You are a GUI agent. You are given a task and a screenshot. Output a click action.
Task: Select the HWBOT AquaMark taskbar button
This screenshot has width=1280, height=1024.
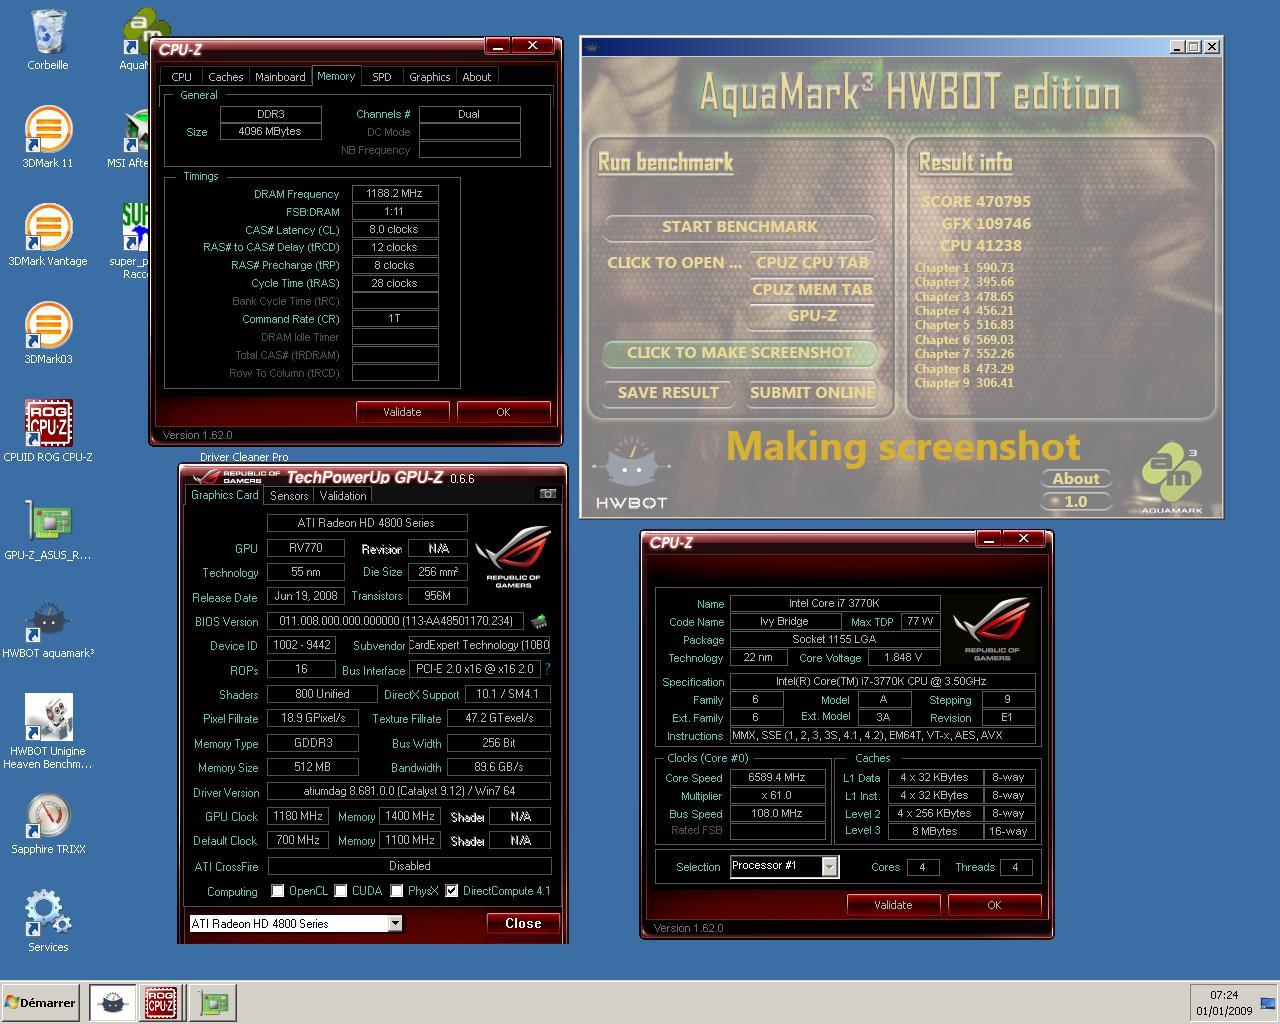[x=112, y=1002]
